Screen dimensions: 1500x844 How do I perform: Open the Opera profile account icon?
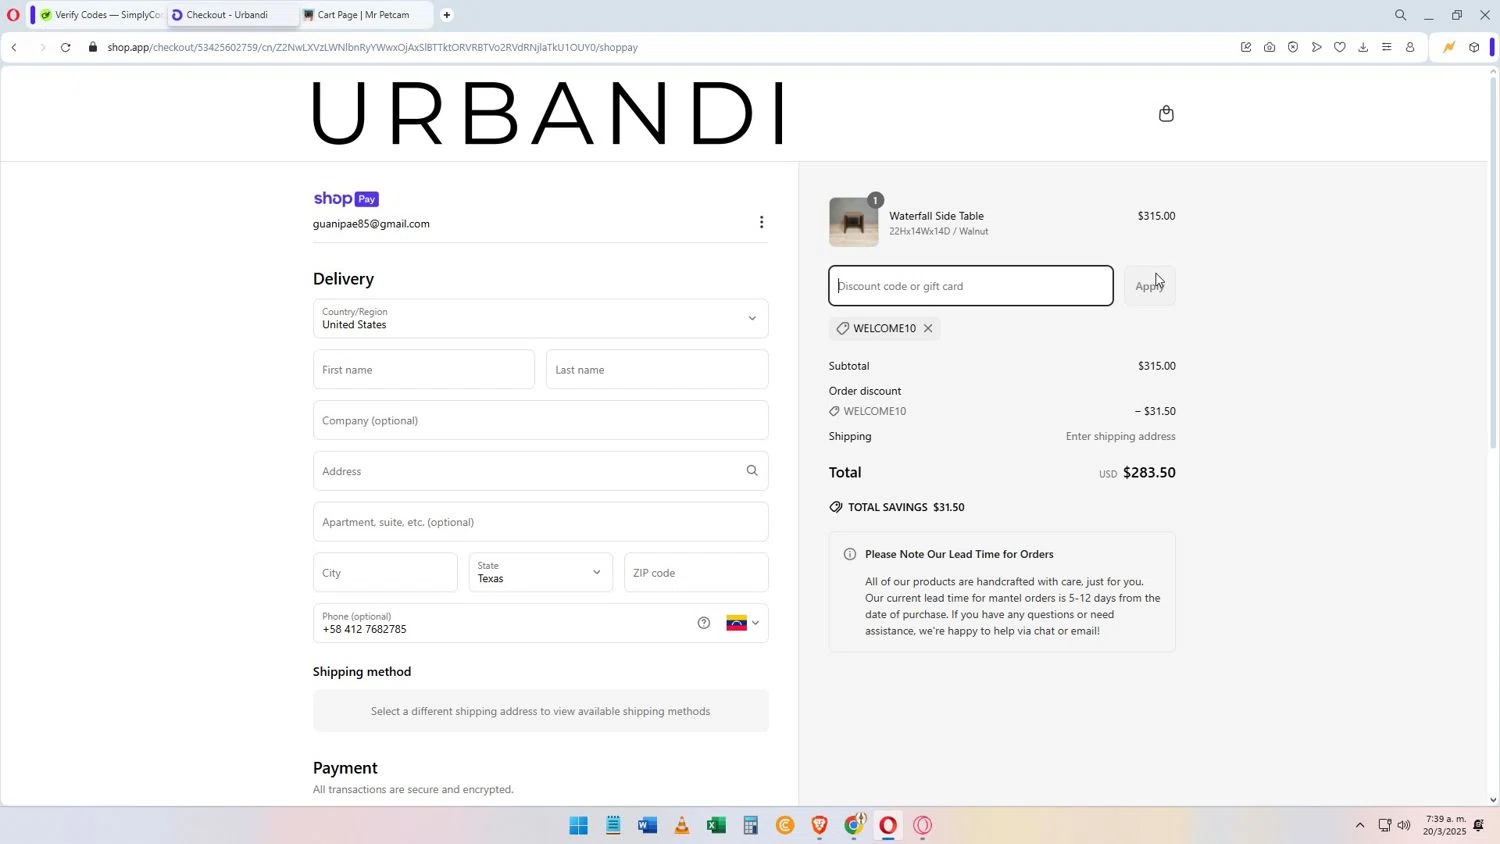(x=1410, y=47)
